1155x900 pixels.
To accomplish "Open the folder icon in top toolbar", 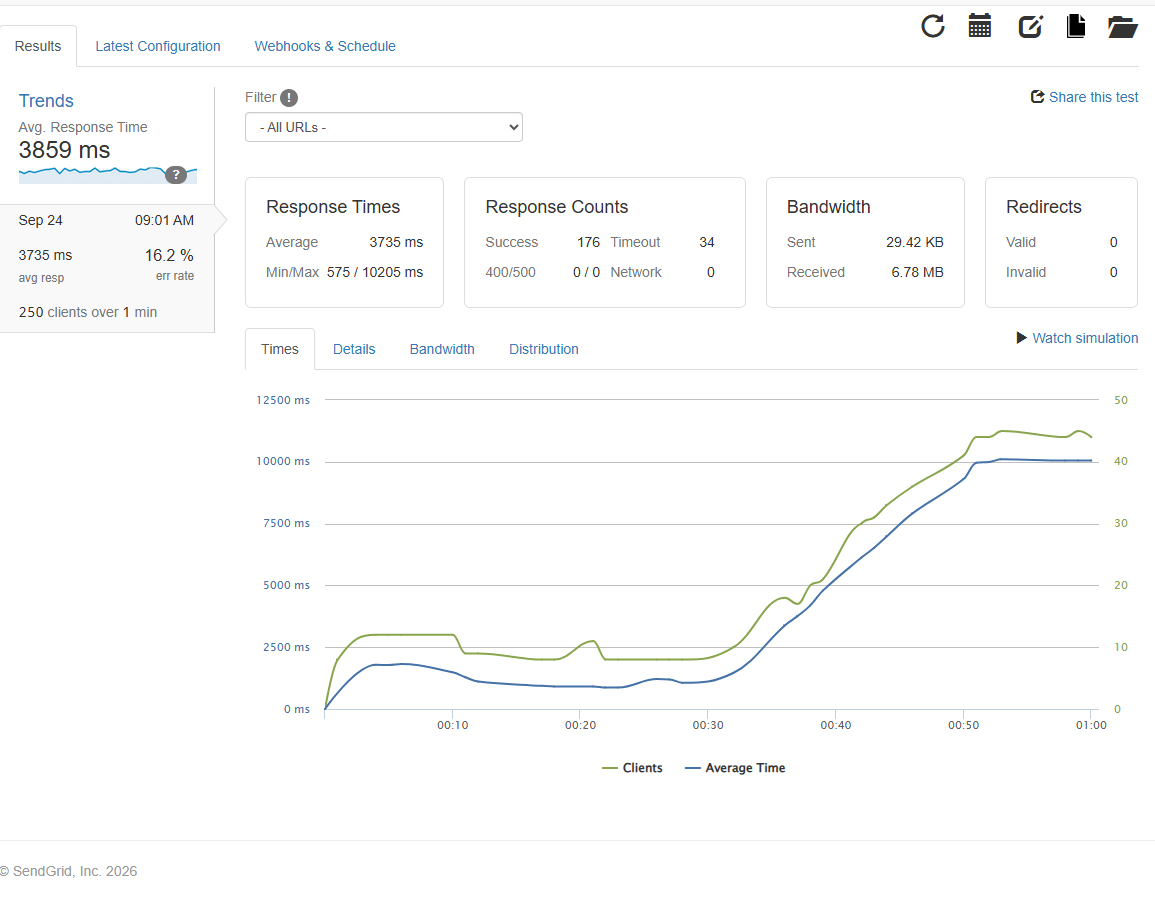I will click(x=1123, y=27).
